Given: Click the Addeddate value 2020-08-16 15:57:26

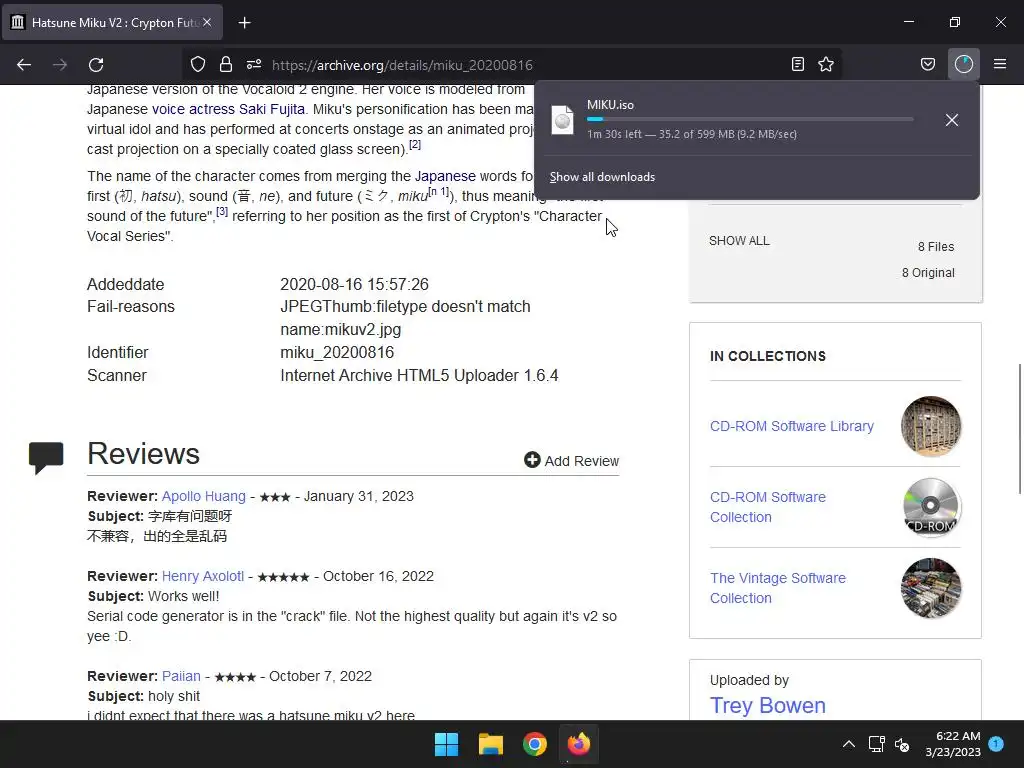Looking at the screenshot, I should (x=355, y=285).
